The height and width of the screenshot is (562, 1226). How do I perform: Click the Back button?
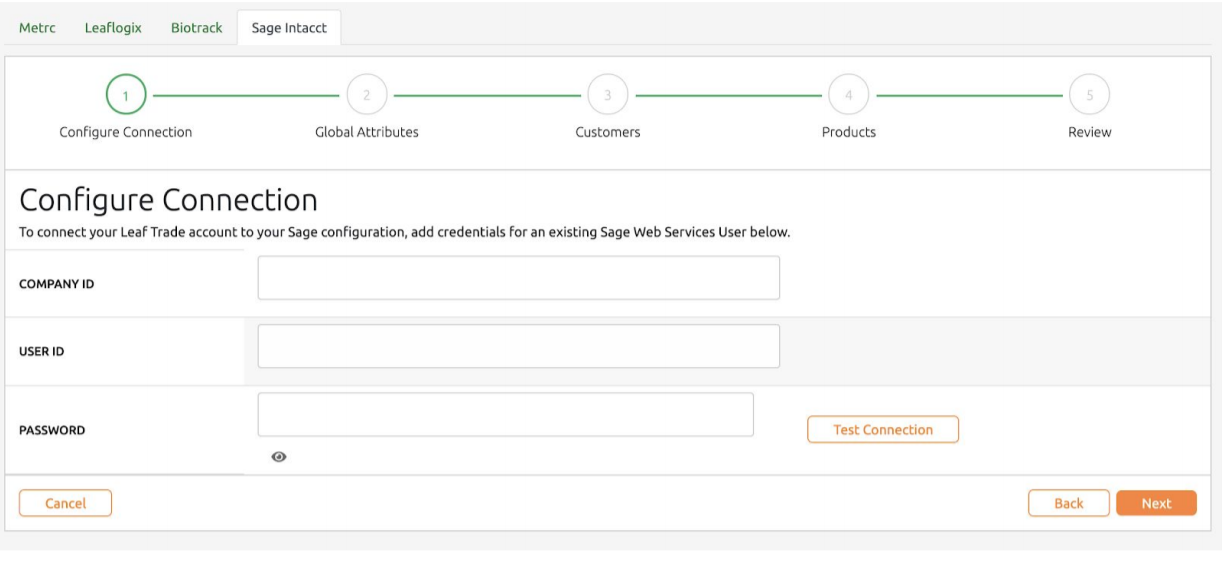coord(1068,503)
